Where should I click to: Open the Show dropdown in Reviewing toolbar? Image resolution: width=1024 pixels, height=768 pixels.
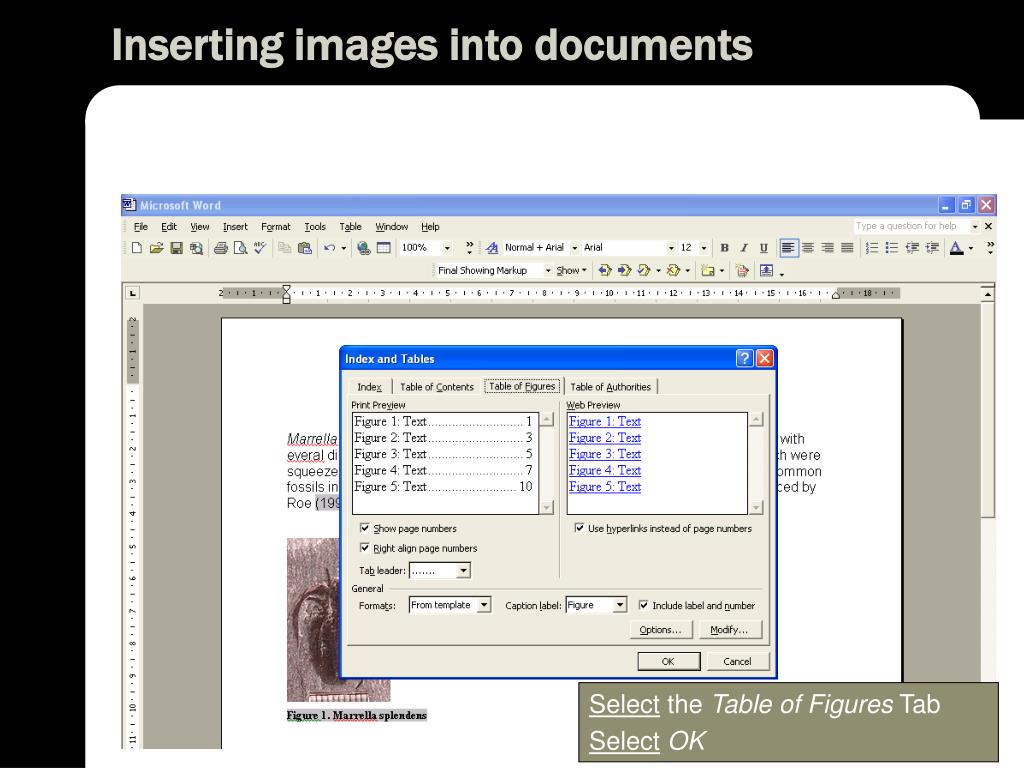(x=571, y=270)
